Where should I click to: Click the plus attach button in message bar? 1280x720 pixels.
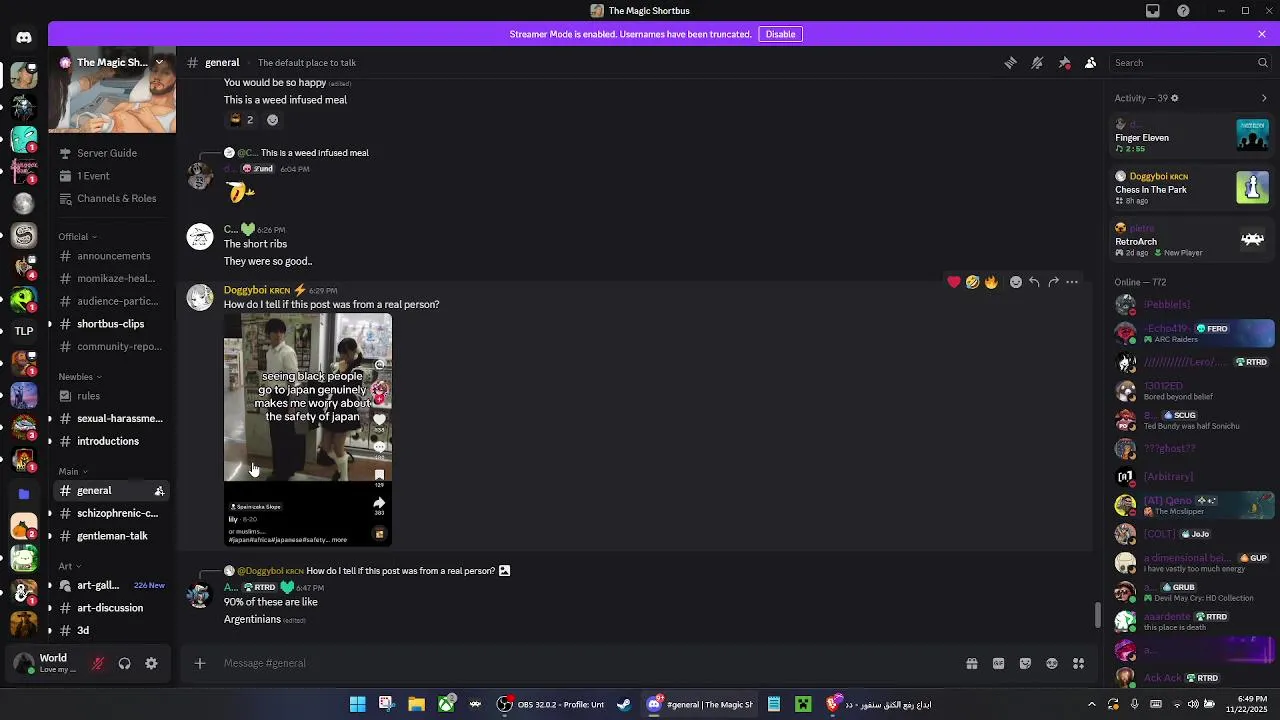[200, 663]
